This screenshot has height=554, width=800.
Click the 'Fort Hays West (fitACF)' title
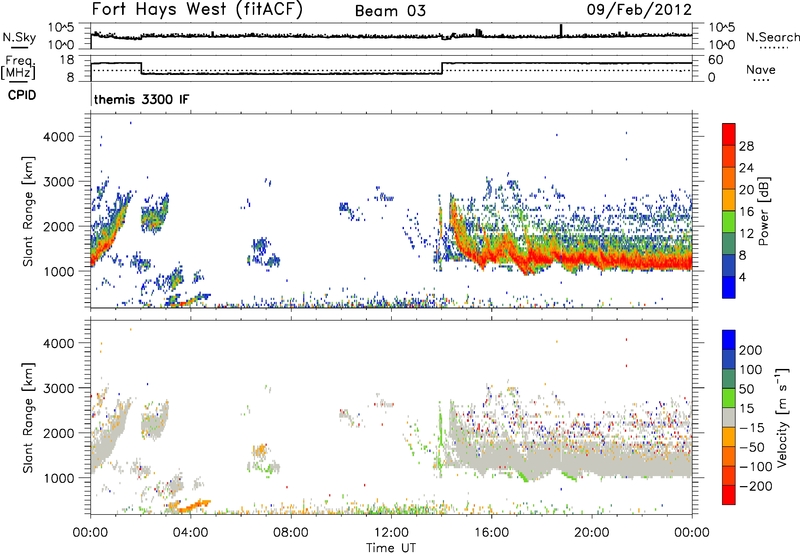coord(197,9)
